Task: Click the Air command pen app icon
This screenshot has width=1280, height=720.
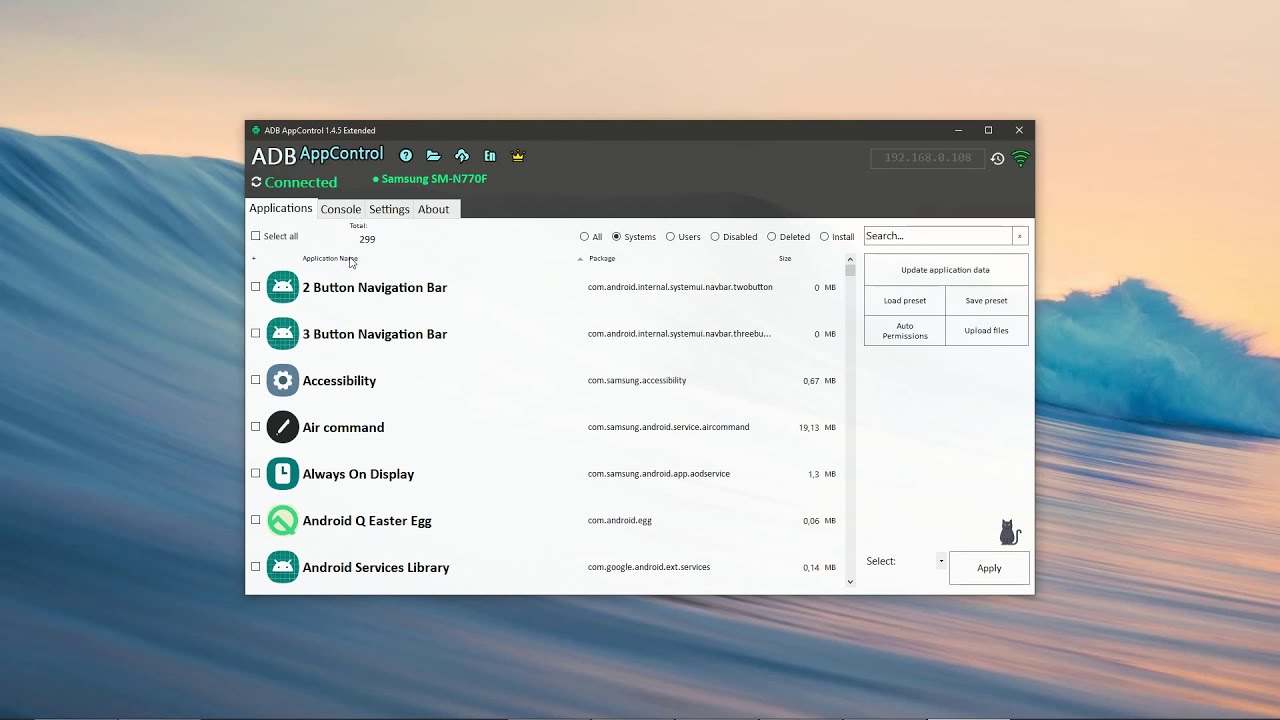Action: click(283, 427)
